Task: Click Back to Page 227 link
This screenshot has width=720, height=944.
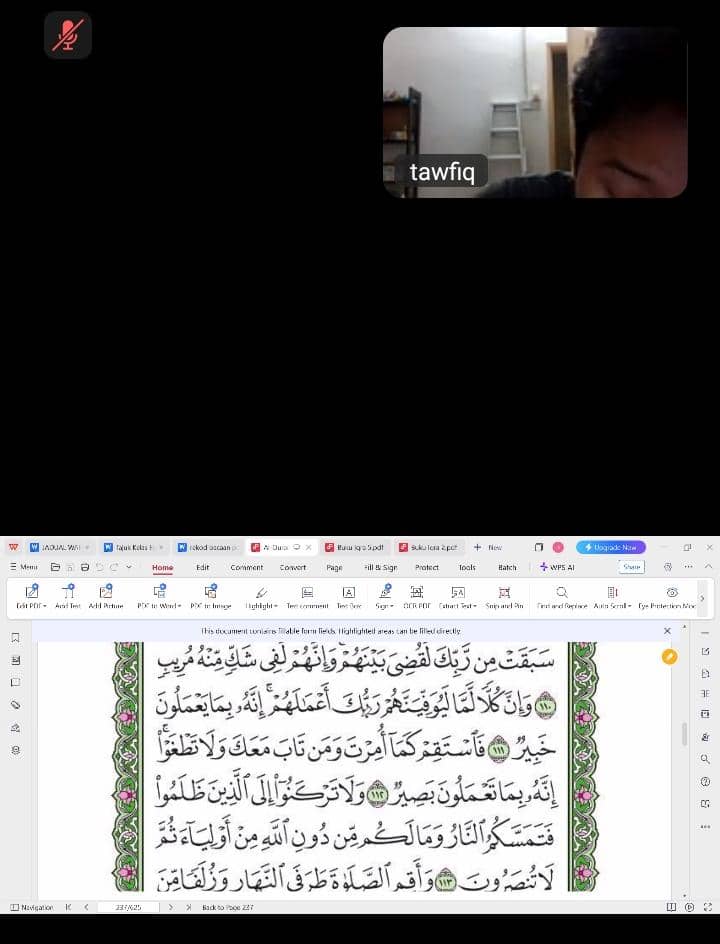Action: point(227,907)
